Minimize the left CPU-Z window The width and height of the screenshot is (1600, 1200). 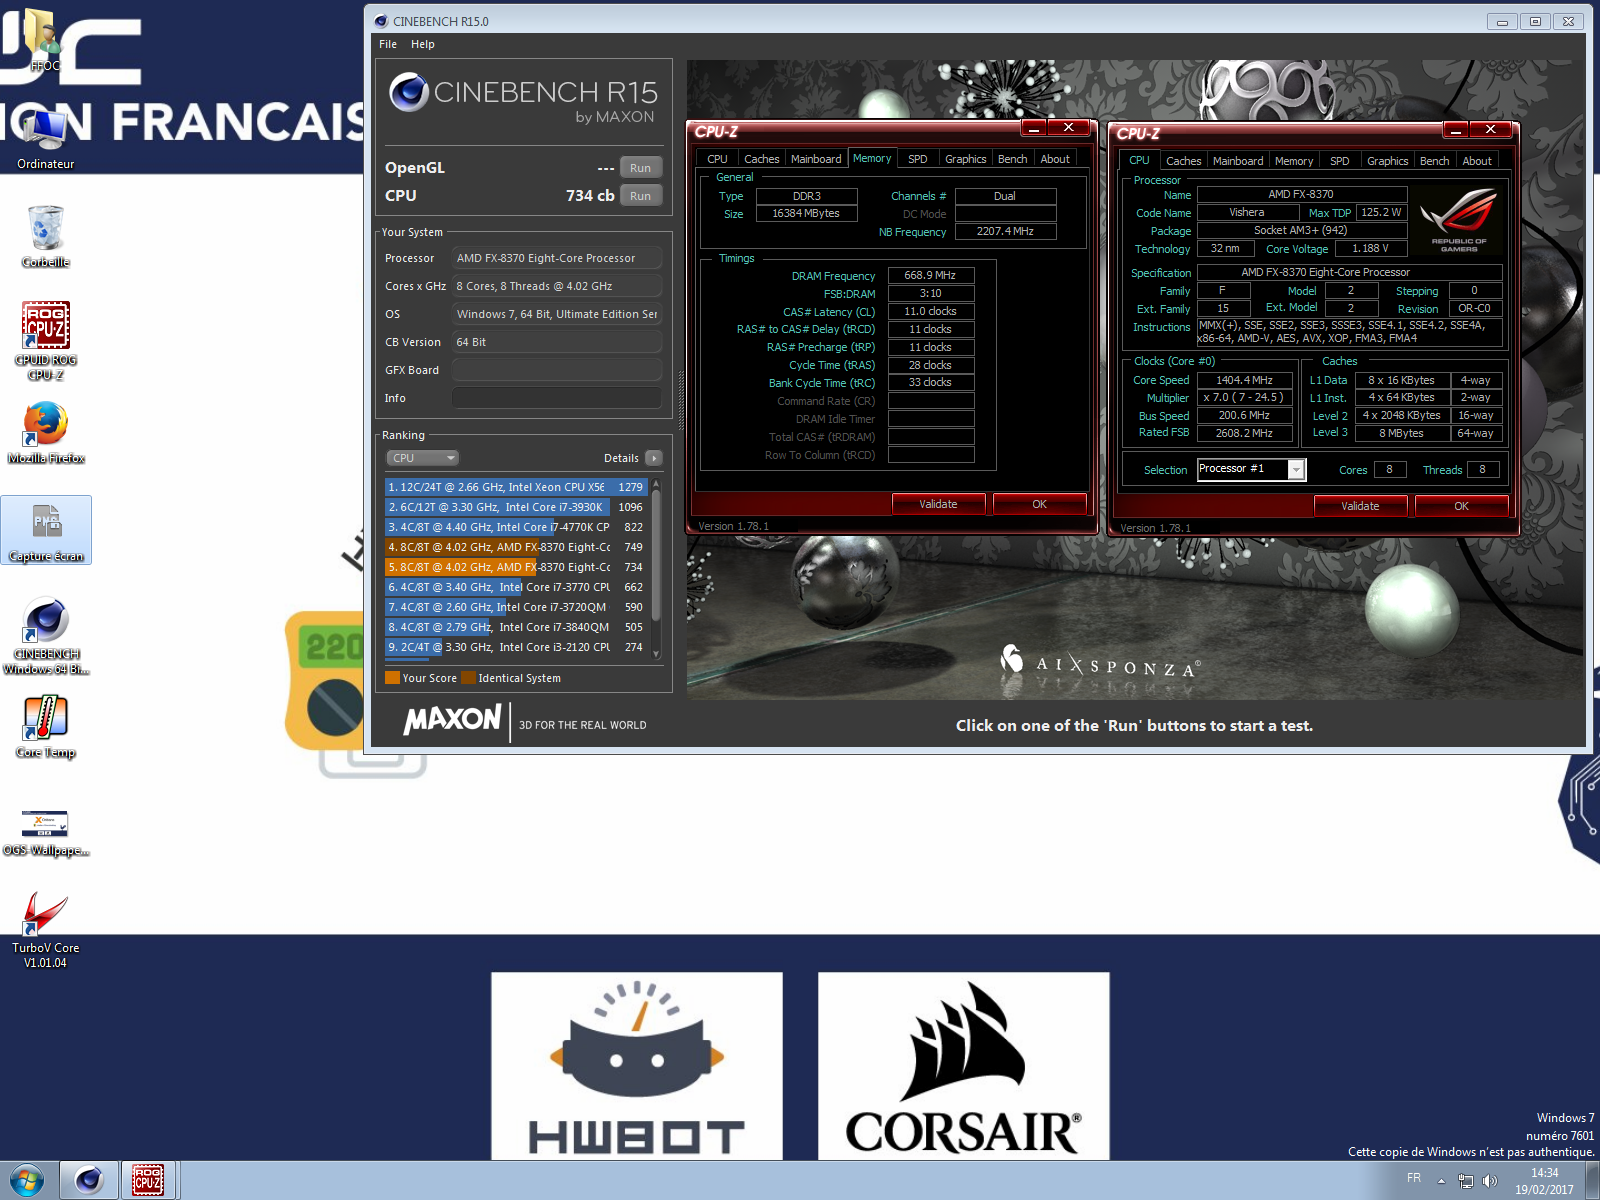click(1034, 128)
